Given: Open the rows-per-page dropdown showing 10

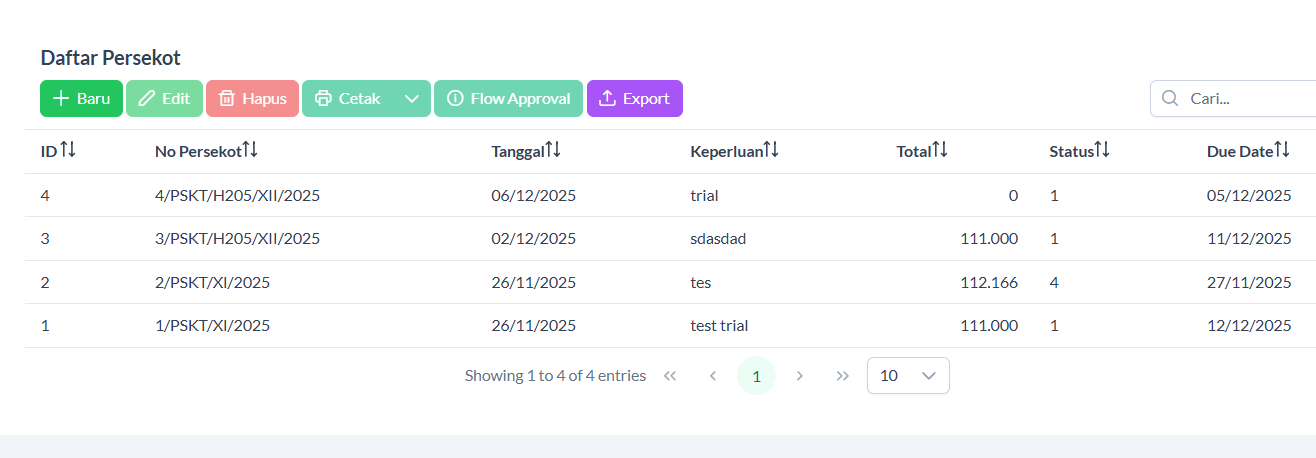Looking at the screenshot, I should tap(908, 376).
